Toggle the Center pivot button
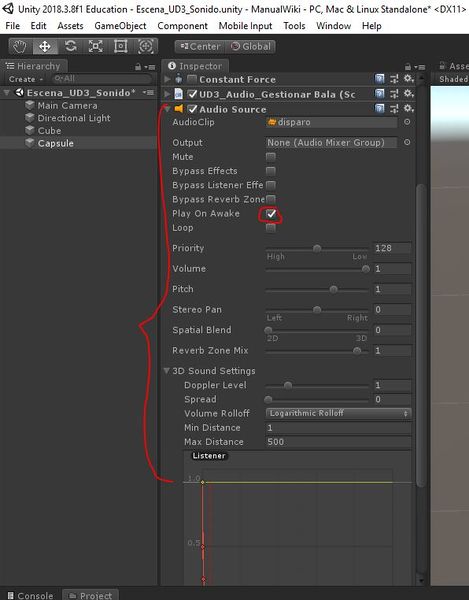 point(201,47)
